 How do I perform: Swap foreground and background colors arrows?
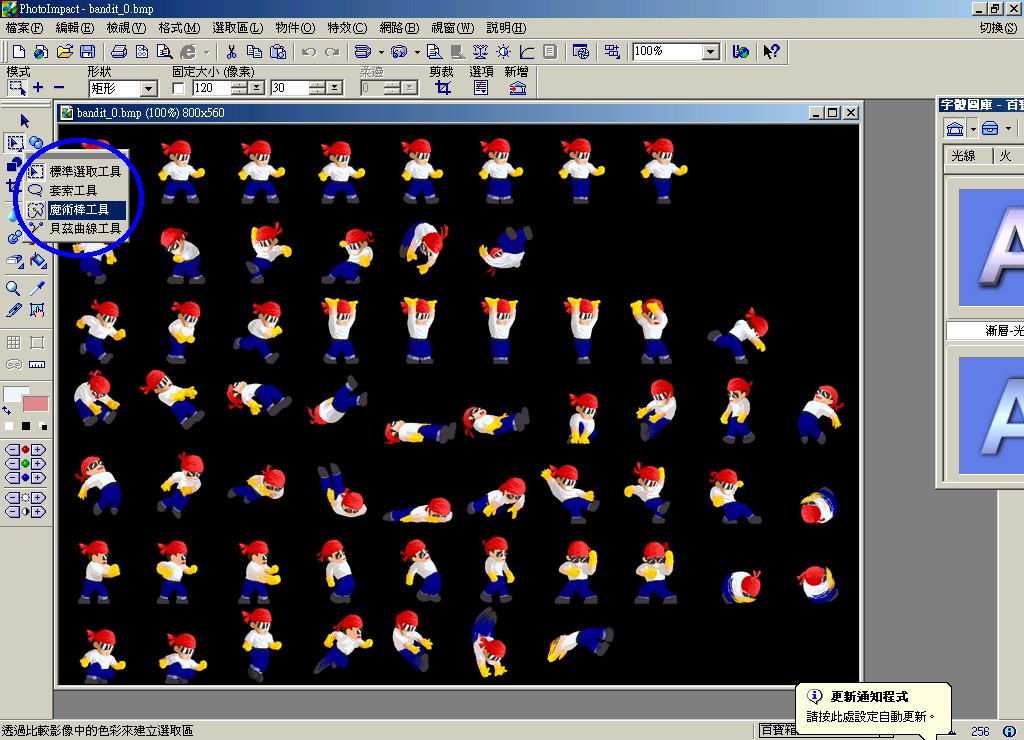click(7, 411)
